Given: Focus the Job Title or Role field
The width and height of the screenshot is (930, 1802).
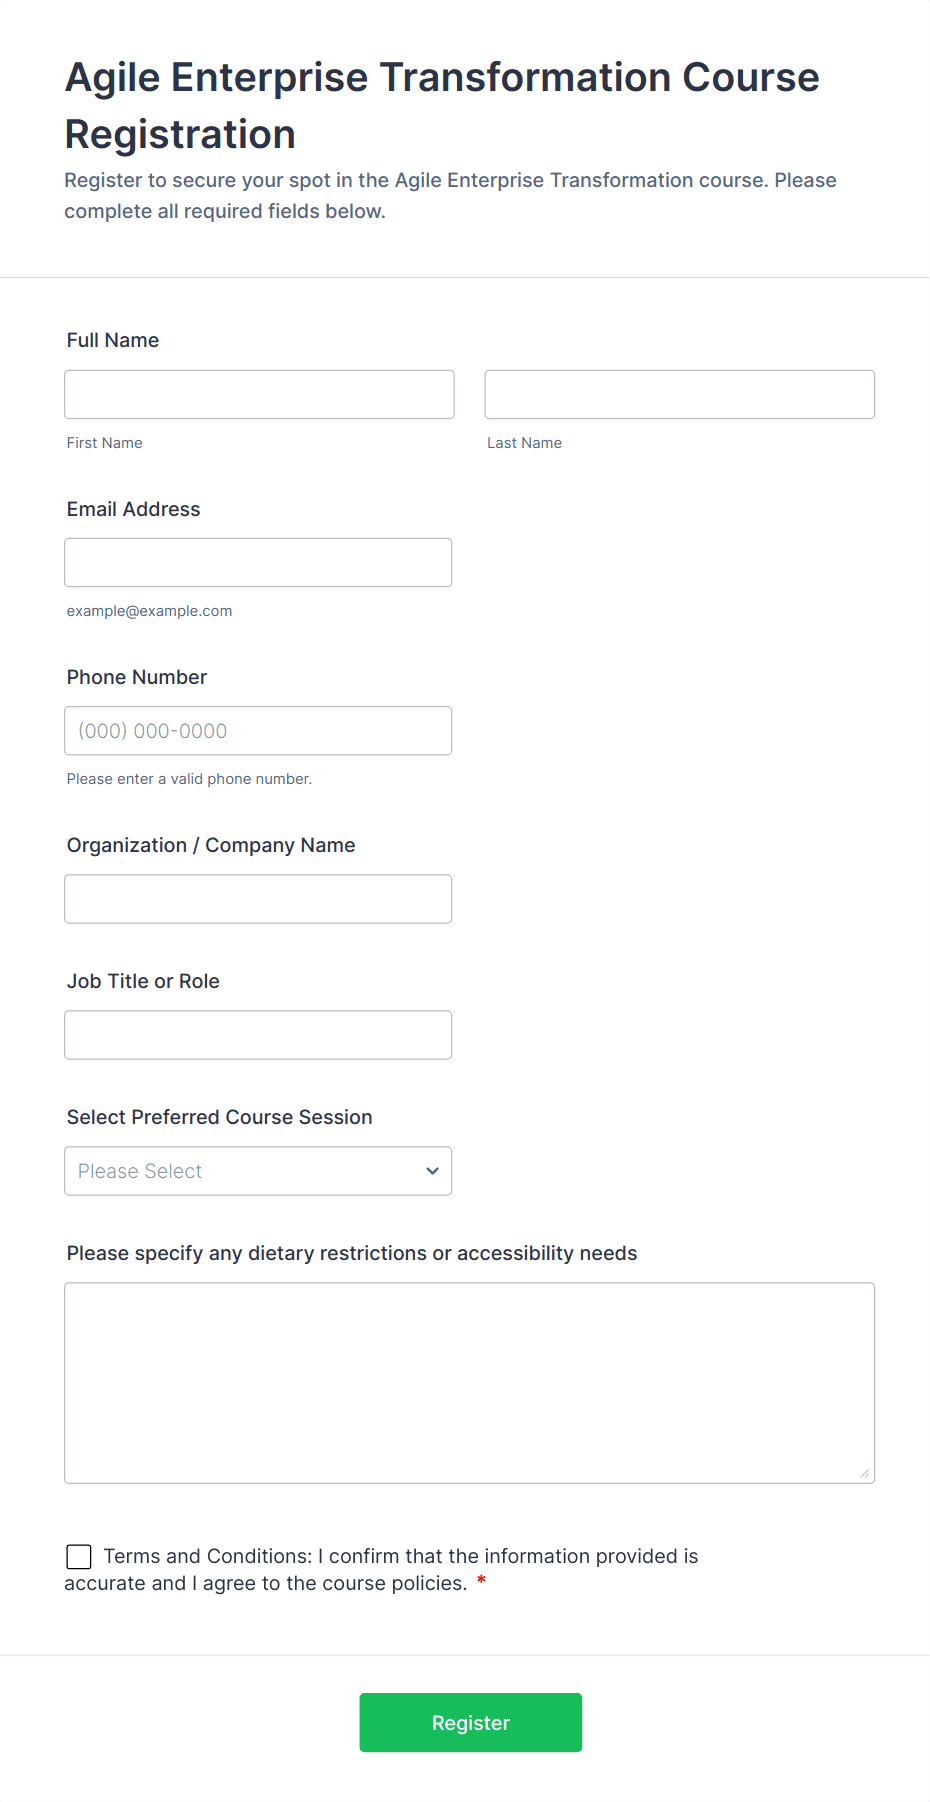Looking at the screenshot, I should [x=258, y=1034].
